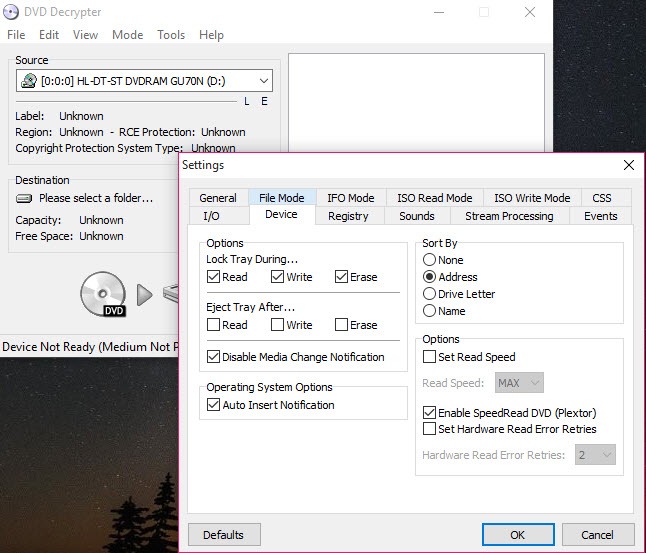This screenshot has height=553, width=646.
Task: Click the Copyright Protection System Type label
Action: 99,148
